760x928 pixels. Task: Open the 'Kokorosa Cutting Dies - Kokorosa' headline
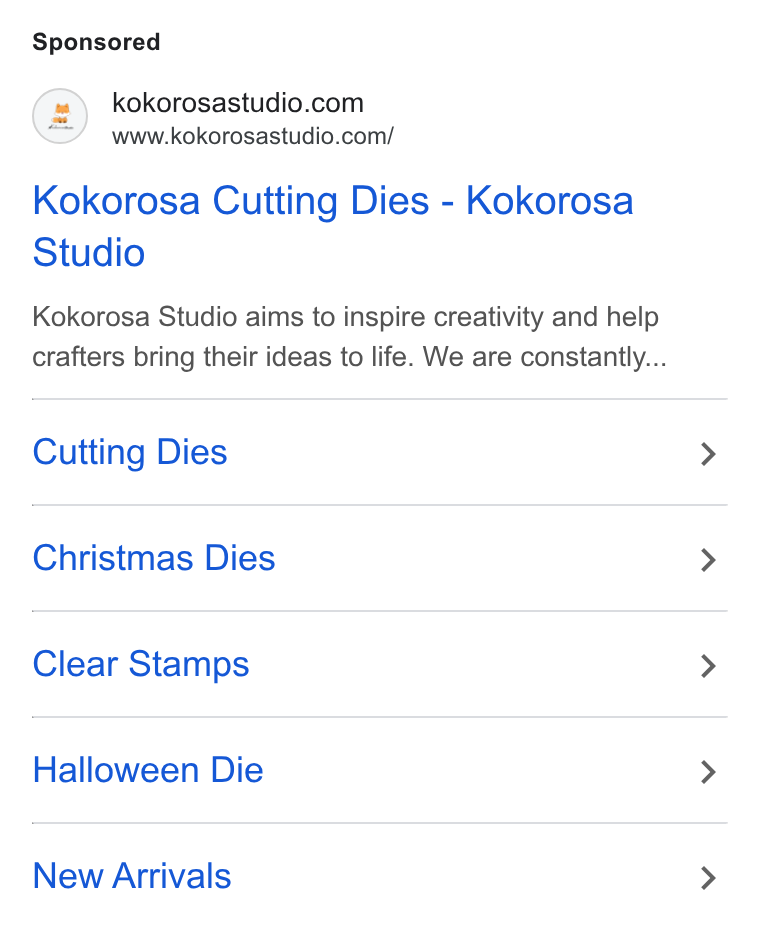coord(333,201)
